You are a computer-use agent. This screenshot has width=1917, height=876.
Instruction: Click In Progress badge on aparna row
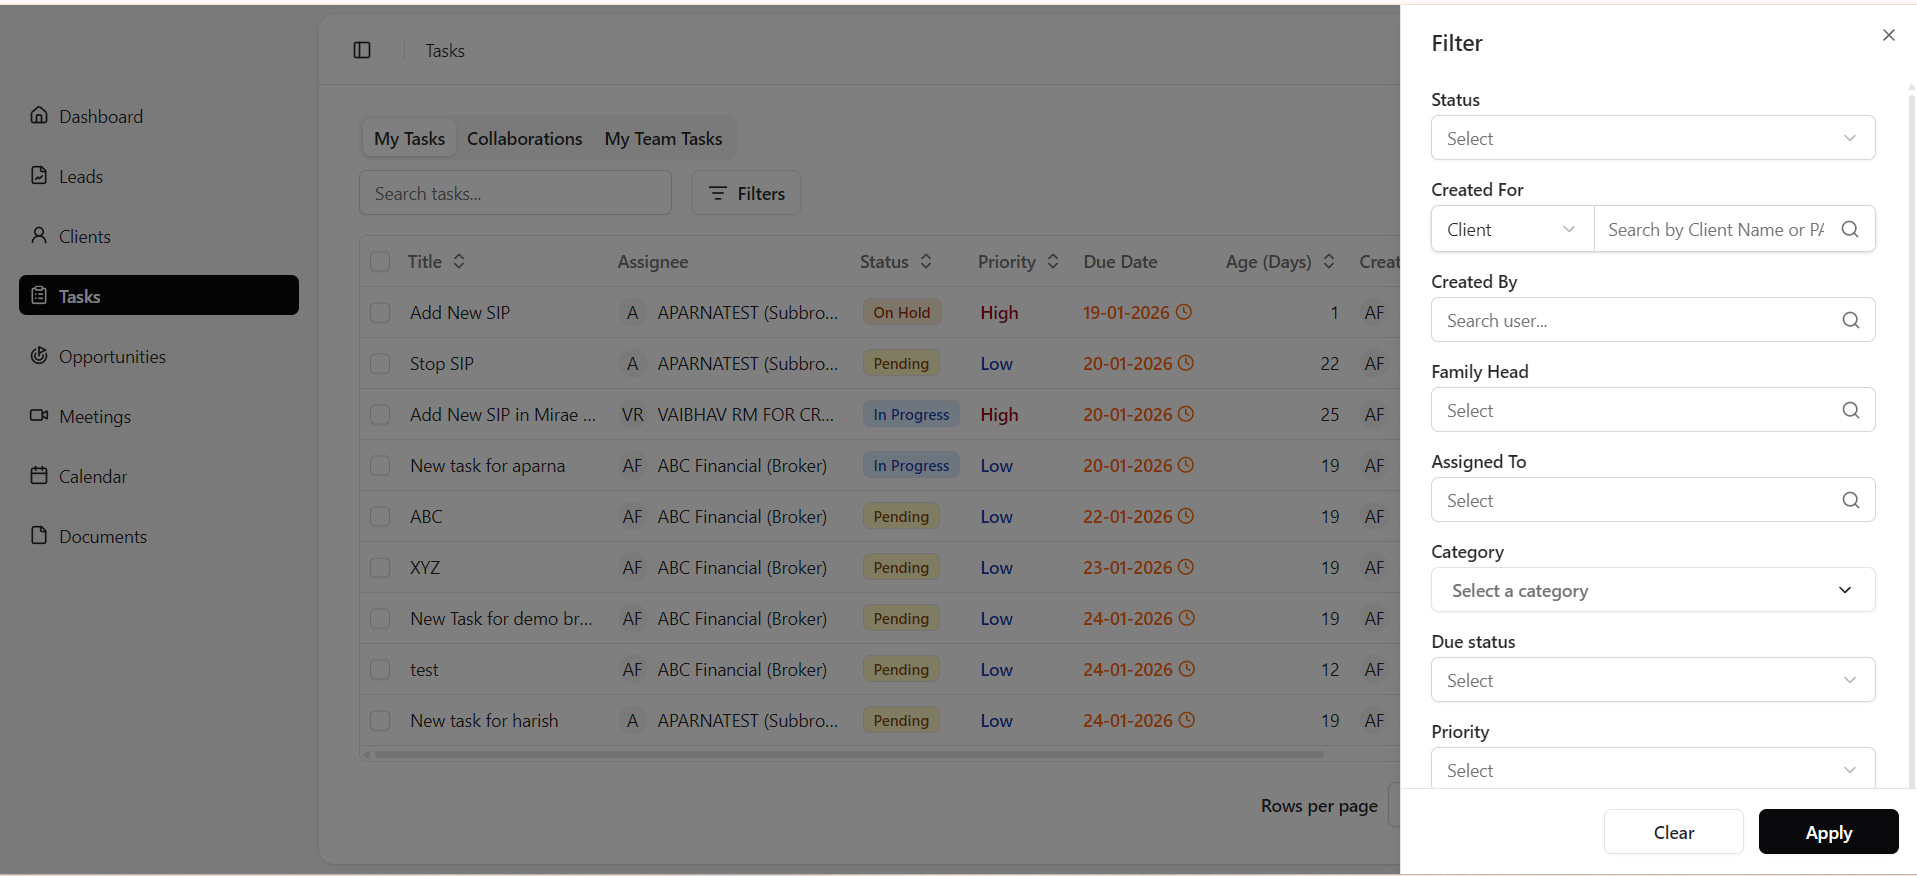coord(911,465)
